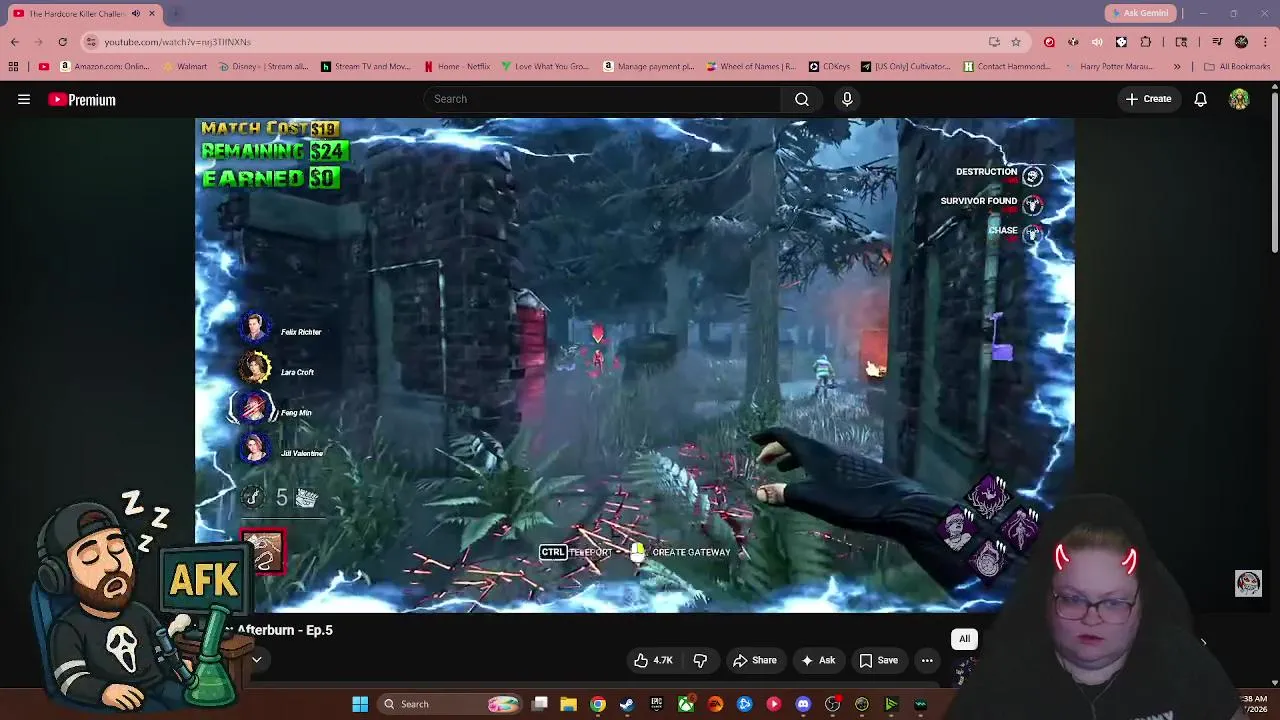Image resolution: width=1280 pixels, height=720 pixels.
Task: Open Wheel of Names bookmark
Action: pos(750,67)
